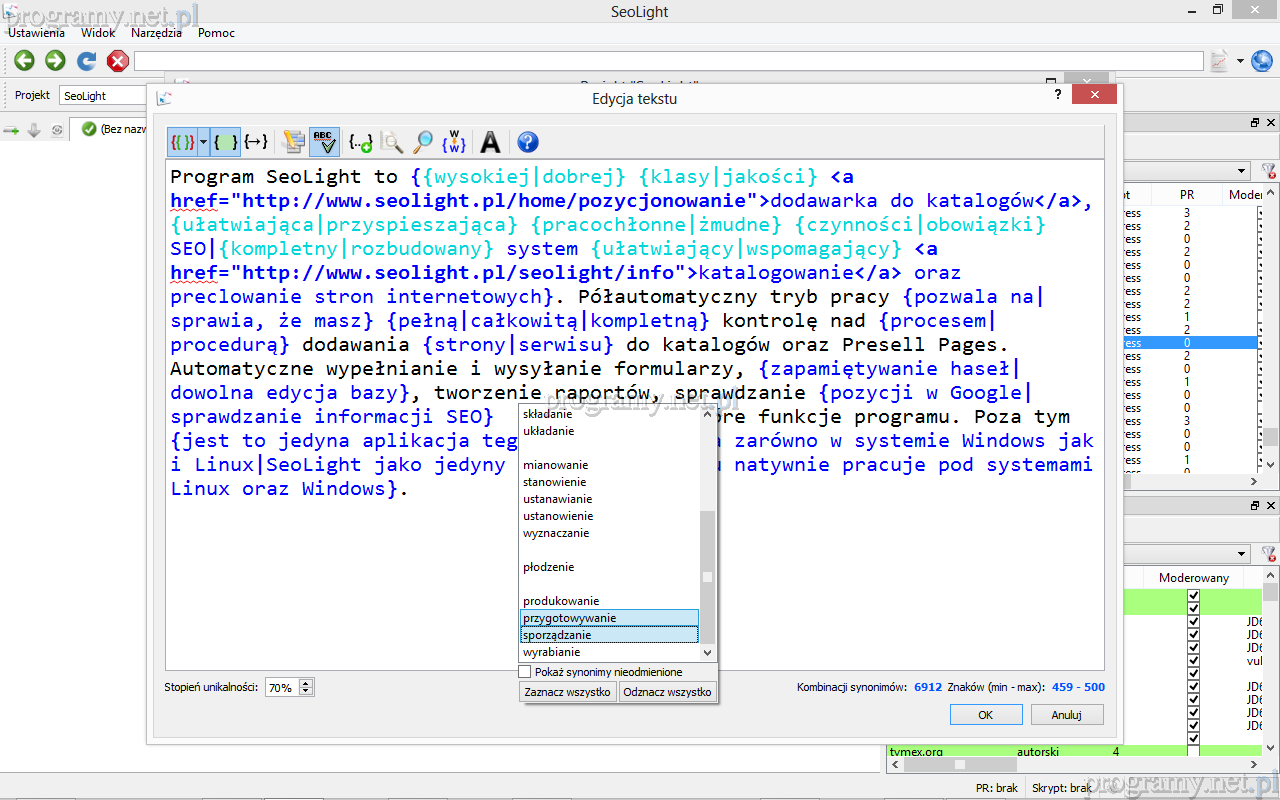1280x800 pixels.
Task: Click the green-filled braces toolbar icon
Action: (225, 142)
